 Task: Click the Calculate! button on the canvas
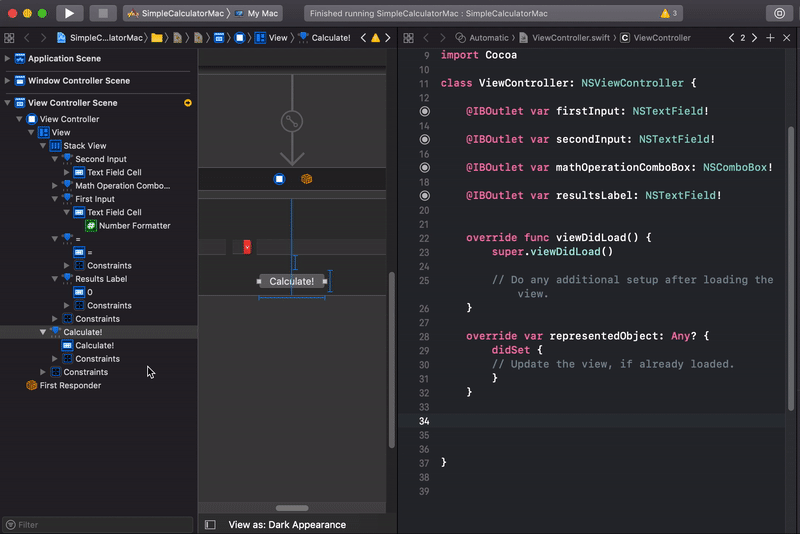(x=292, y=281)
